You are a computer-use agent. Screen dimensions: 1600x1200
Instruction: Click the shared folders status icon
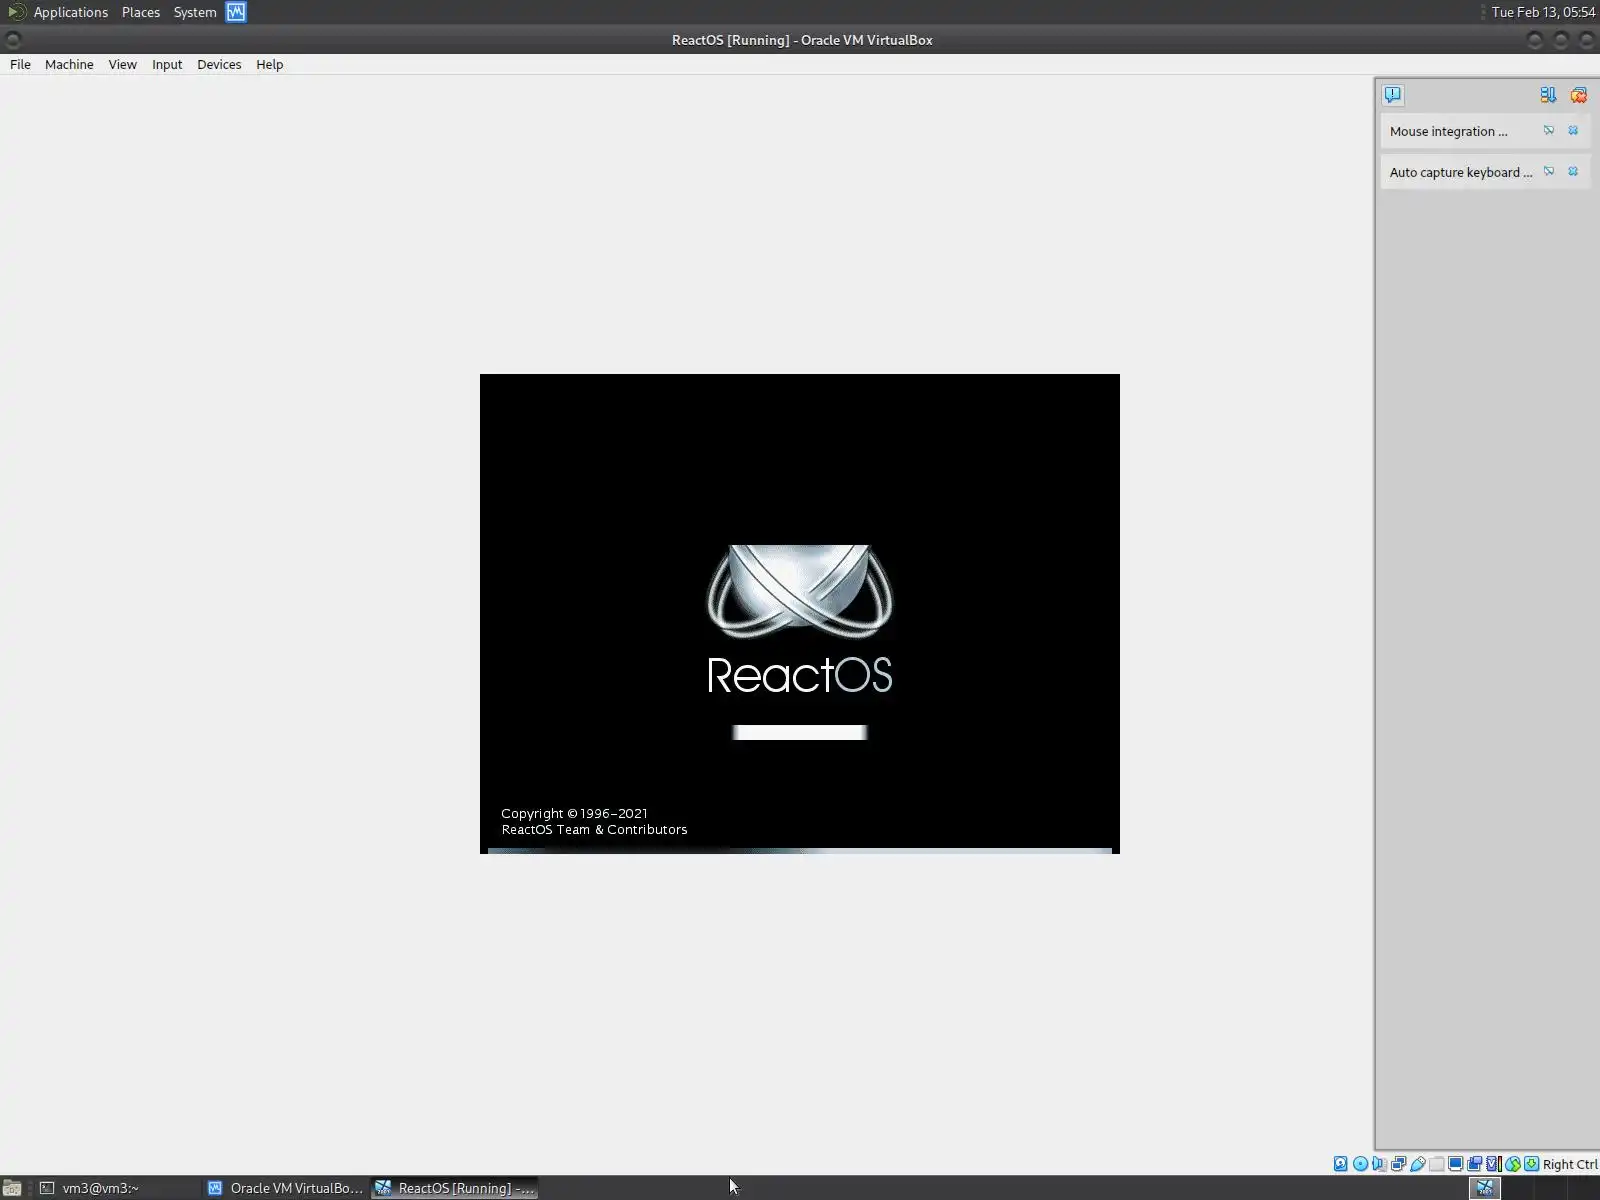pos(1436,1164)
